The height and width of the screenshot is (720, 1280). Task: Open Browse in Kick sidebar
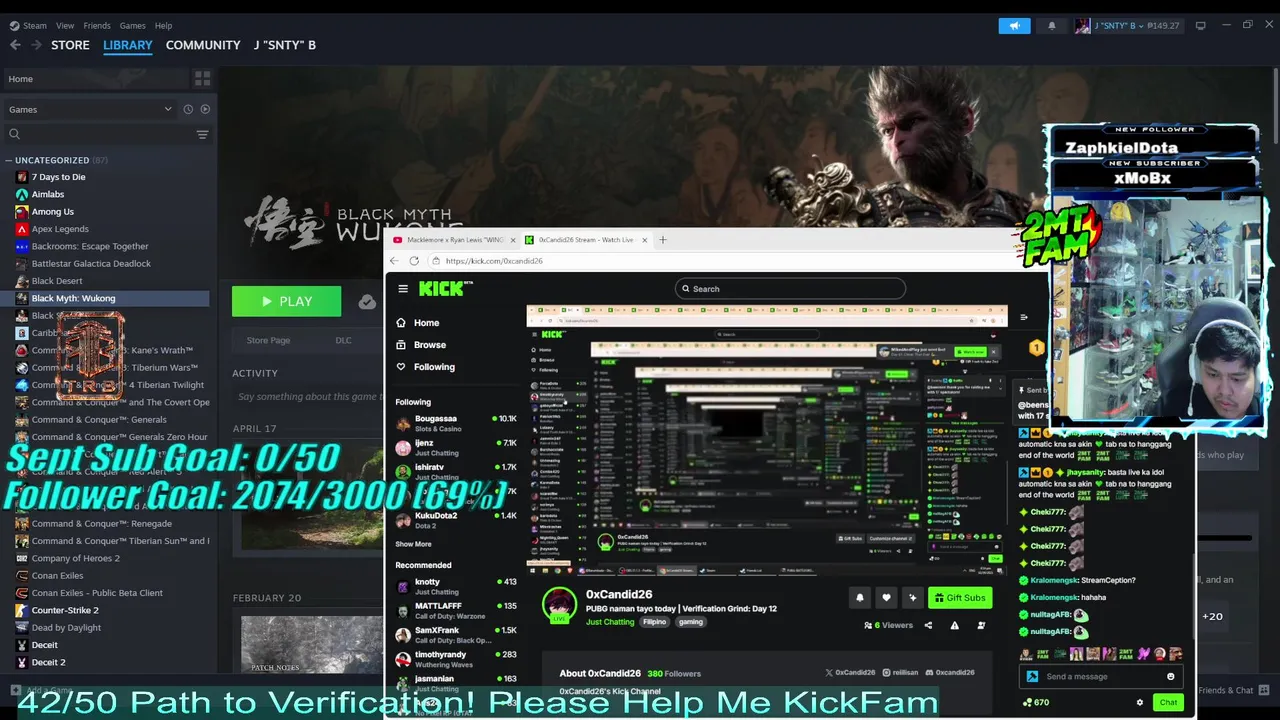point(429,345)
